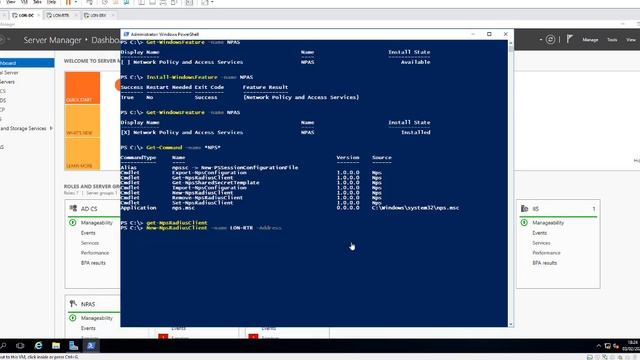Click Performance under IIS tile

546,253
